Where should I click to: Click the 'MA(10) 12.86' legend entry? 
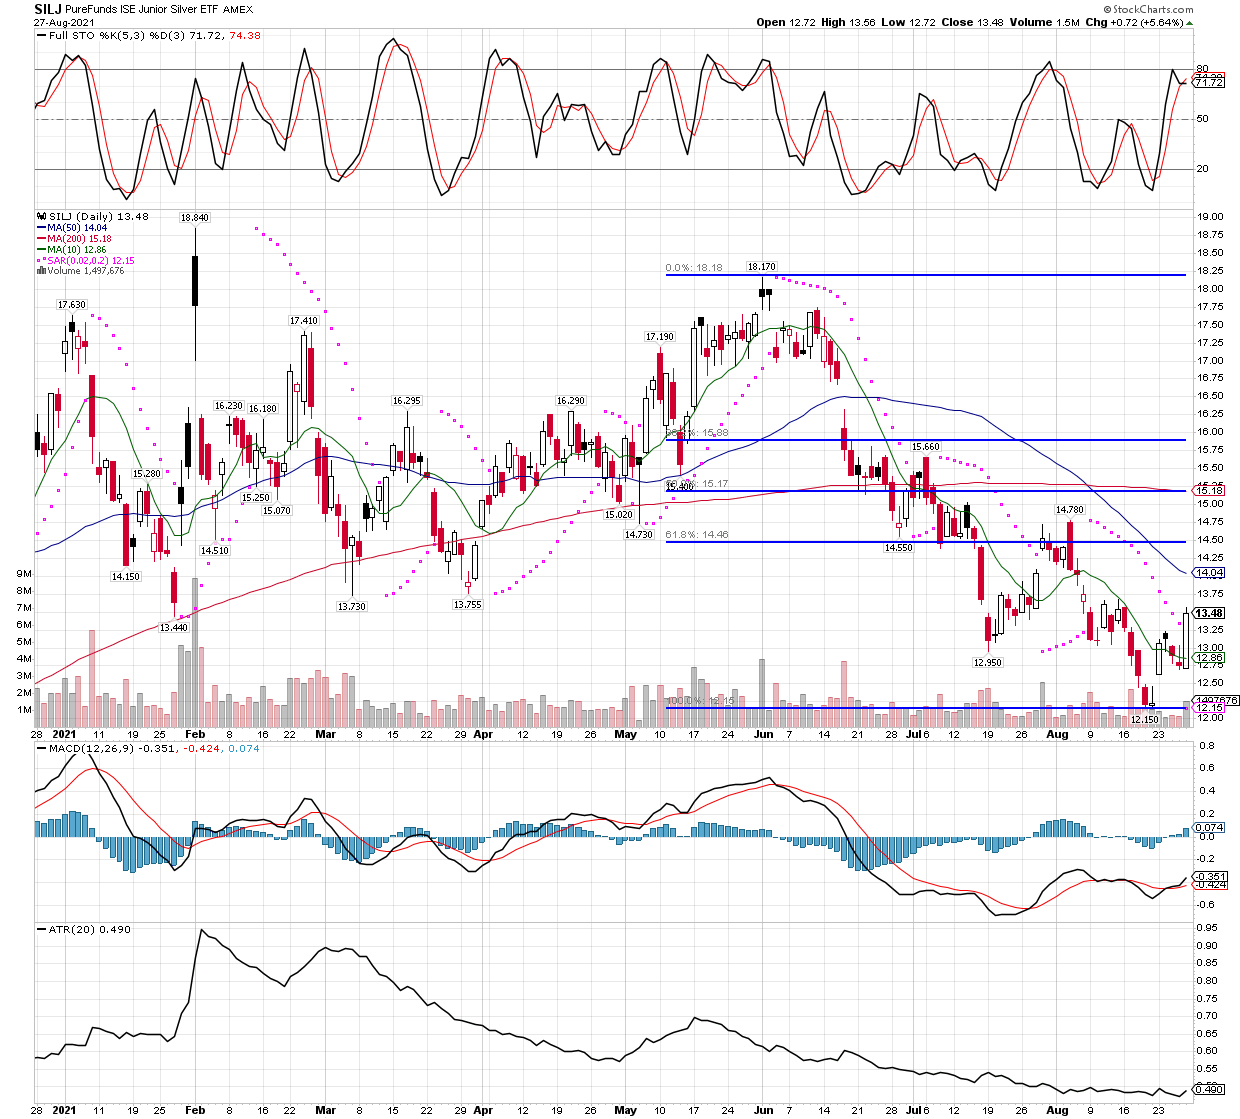click(77, 250)
